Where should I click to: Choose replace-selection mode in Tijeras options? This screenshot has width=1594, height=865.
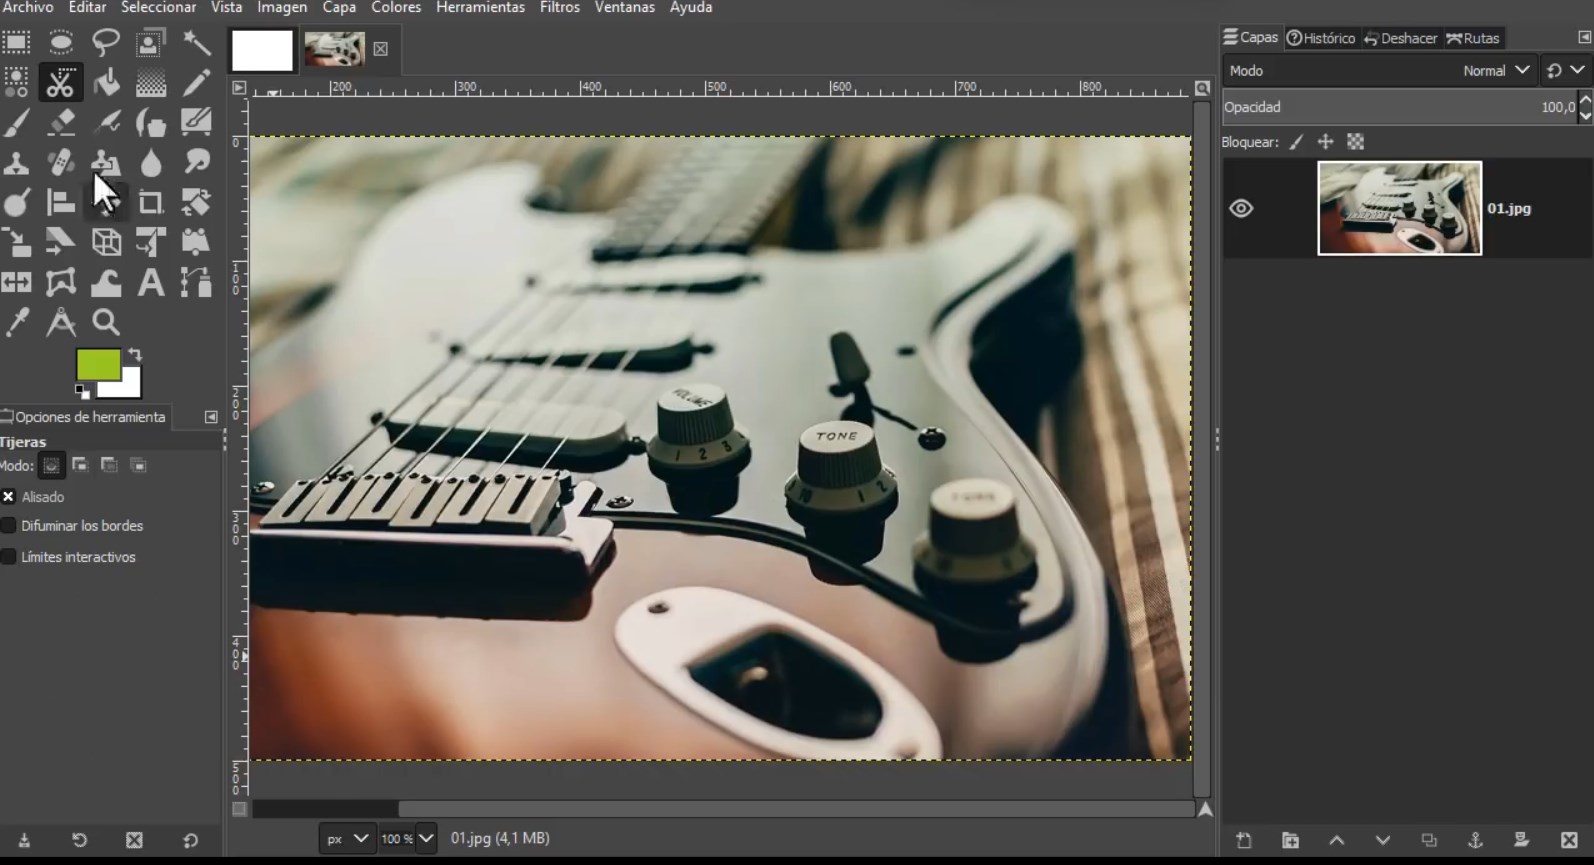click(x=51, y=465)
